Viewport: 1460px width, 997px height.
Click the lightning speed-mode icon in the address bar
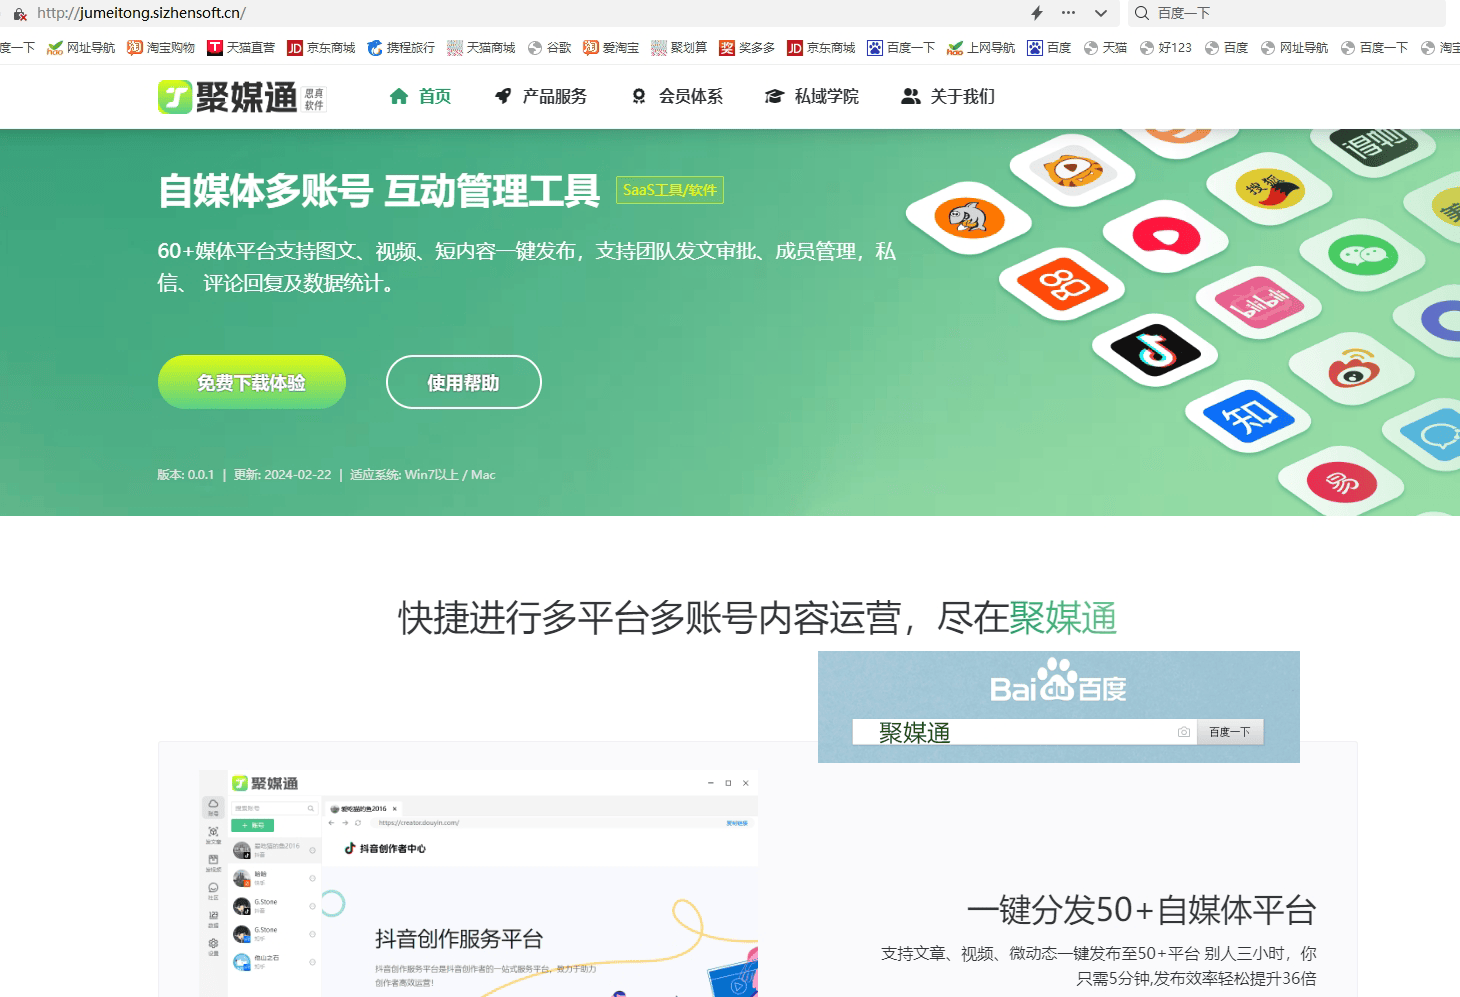click(x=1037, y=13)
